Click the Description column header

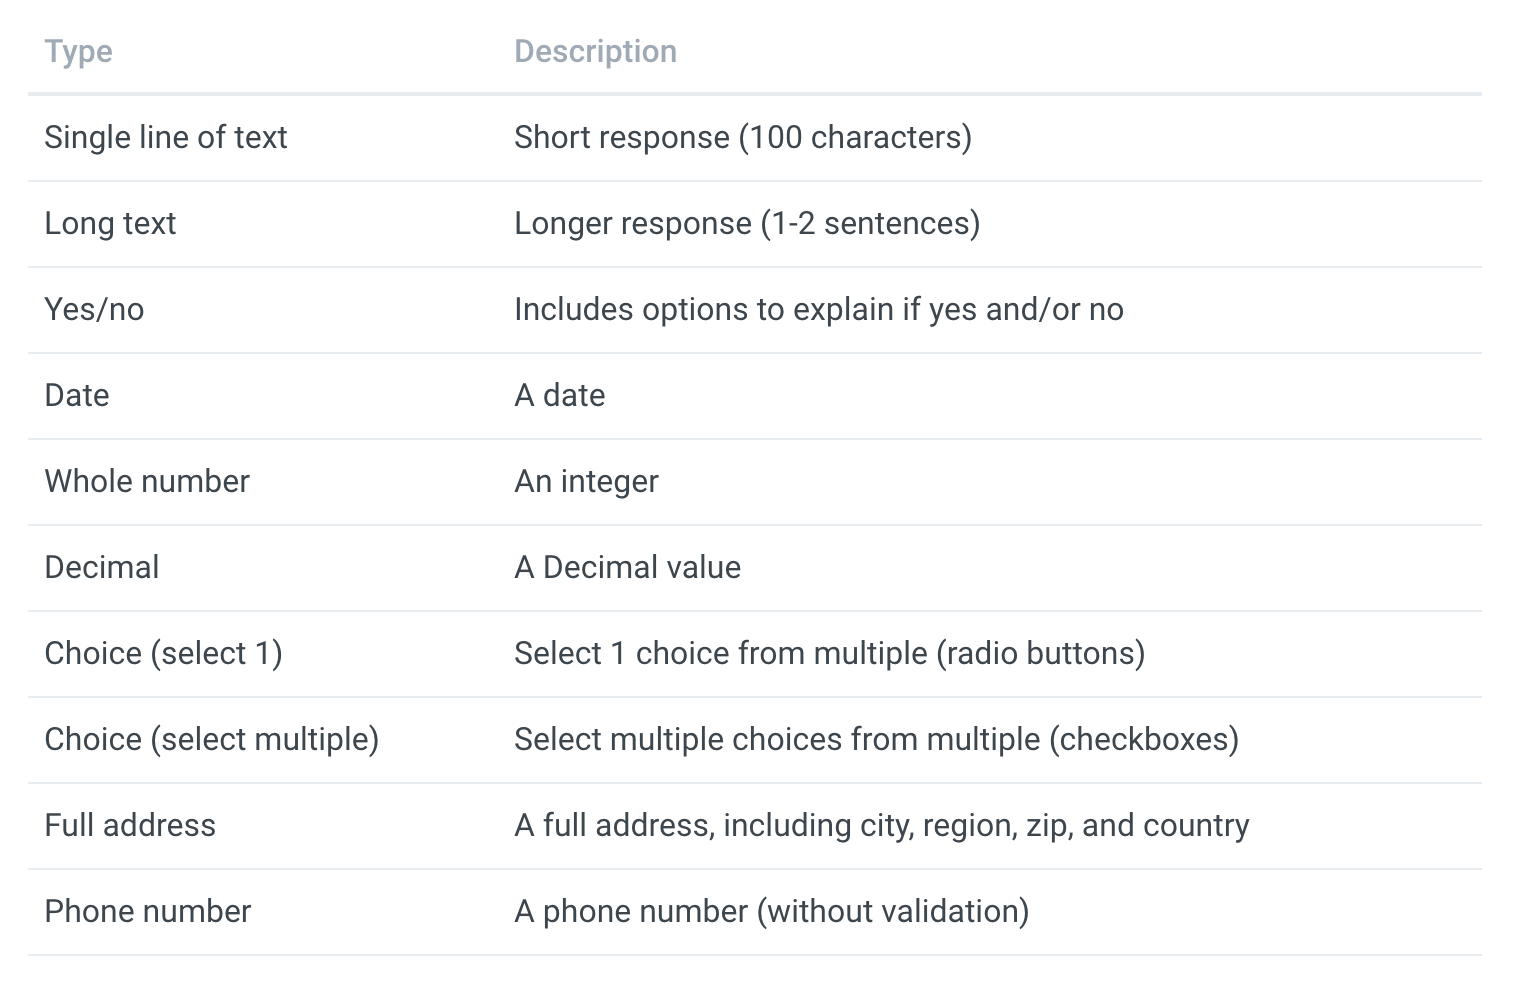595,52
